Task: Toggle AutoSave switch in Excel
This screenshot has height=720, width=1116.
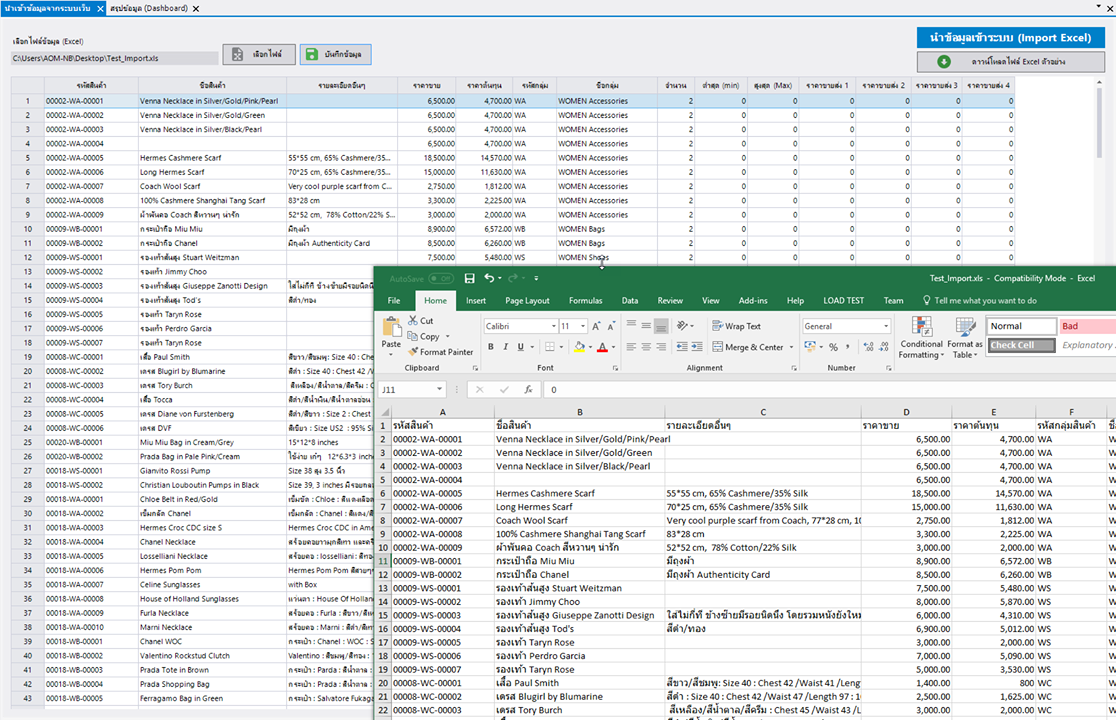Action: [441, 279]
